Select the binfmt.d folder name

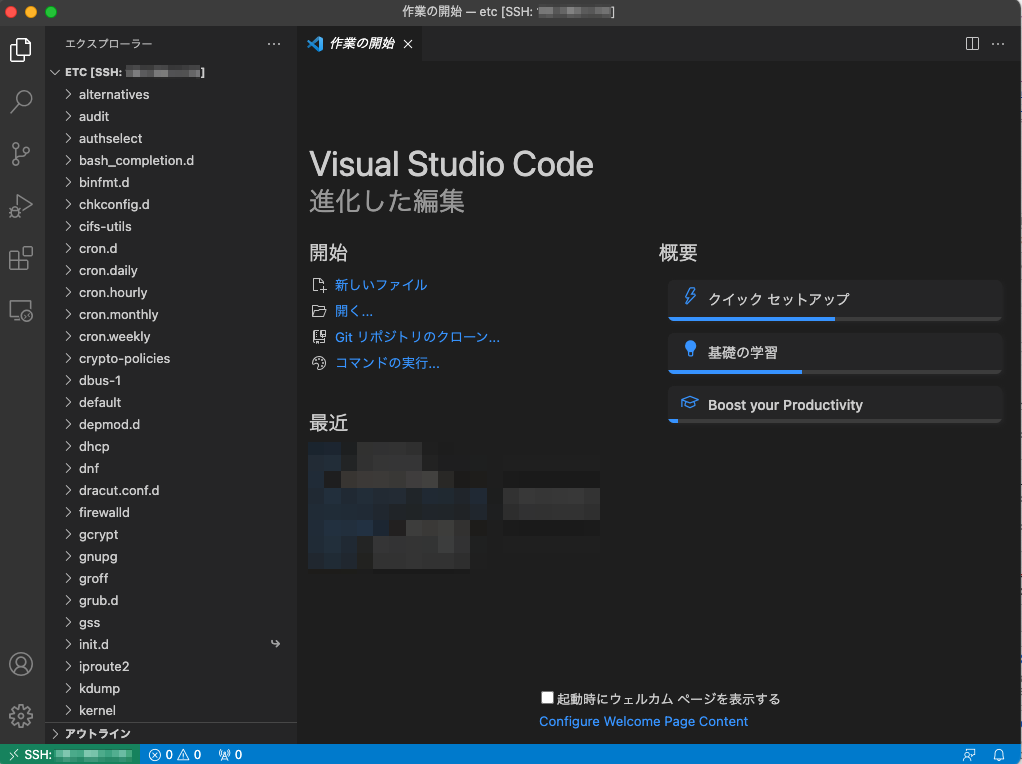pos(104,183)
